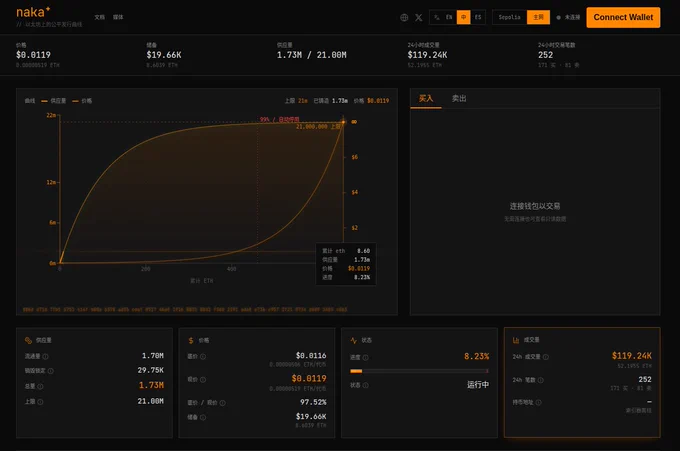Click the 未连接 connection status text
Viewport: 680px width, 451px height.
coord(572,17)
